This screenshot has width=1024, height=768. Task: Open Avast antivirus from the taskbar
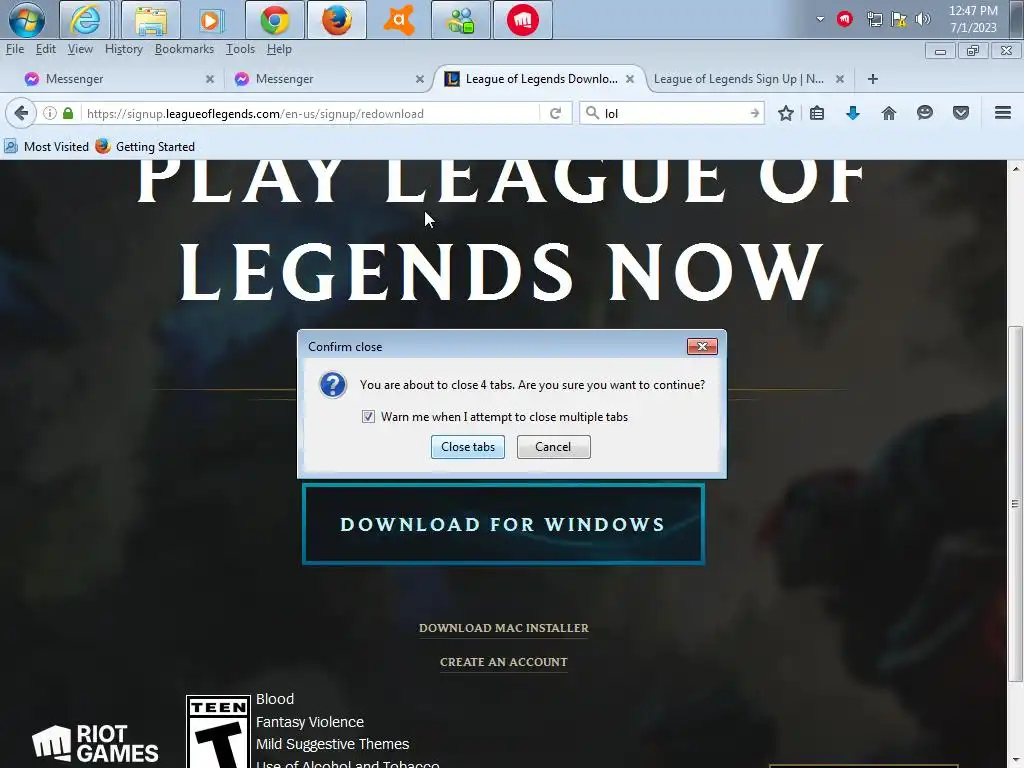click(x=398, y=20)
